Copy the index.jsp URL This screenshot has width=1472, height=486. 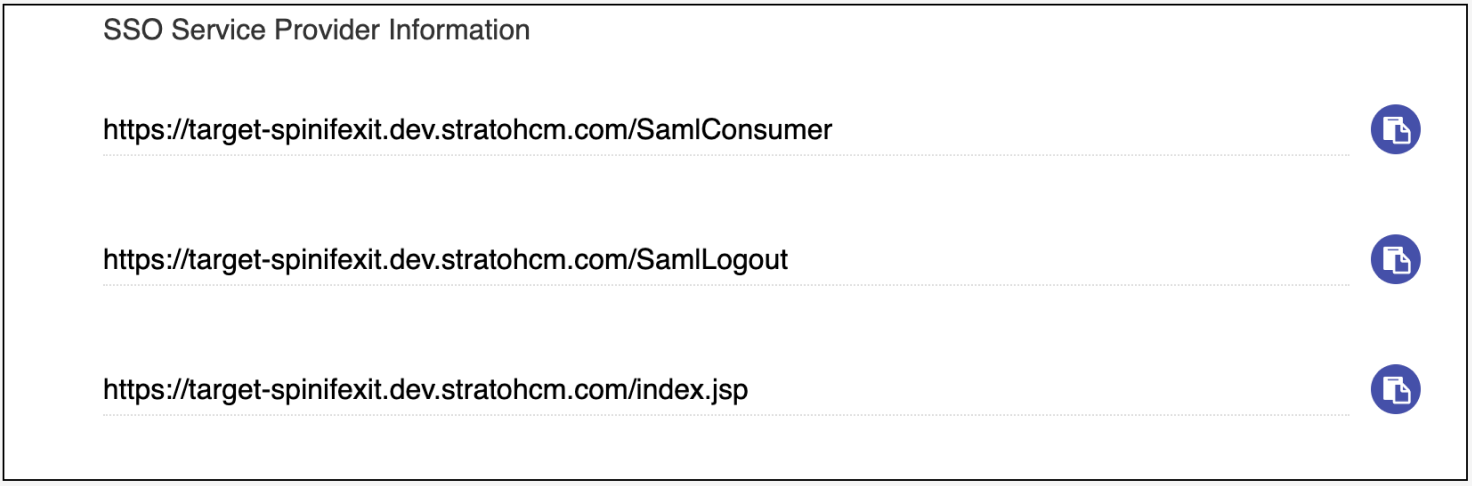pos(1395,389)
